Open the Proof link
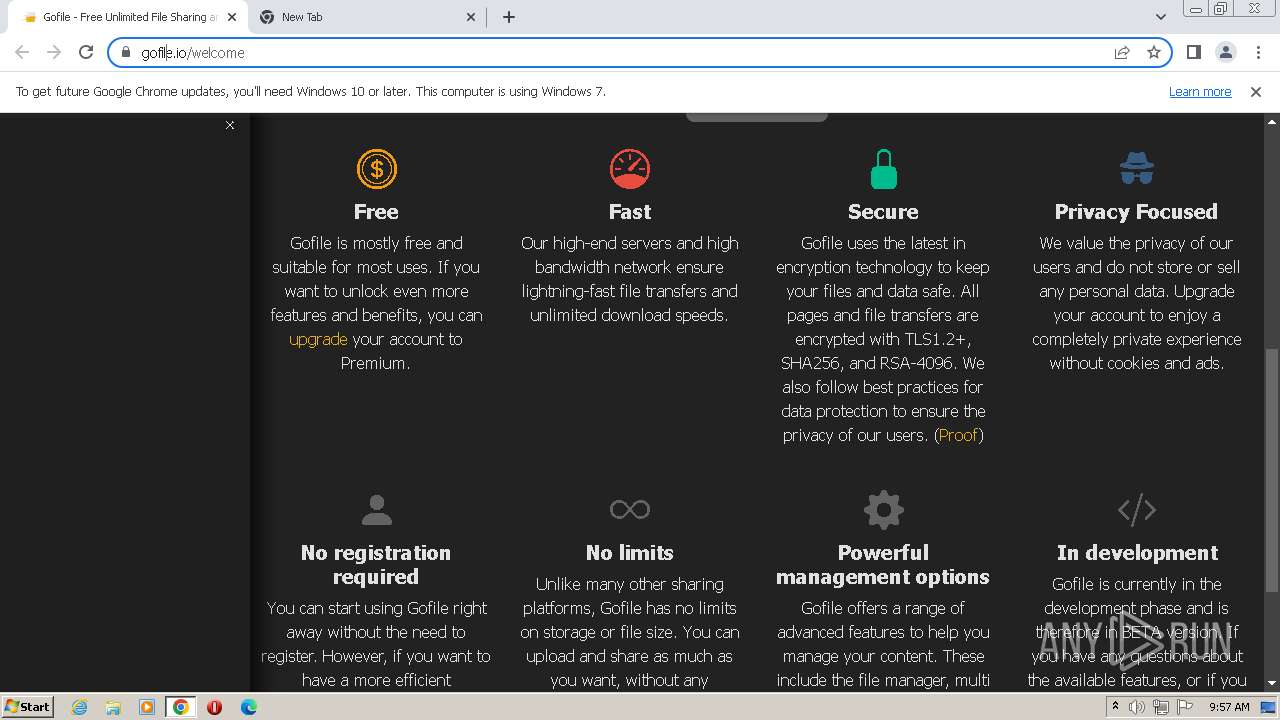The image size is (1280, 720). pos(958,435)
